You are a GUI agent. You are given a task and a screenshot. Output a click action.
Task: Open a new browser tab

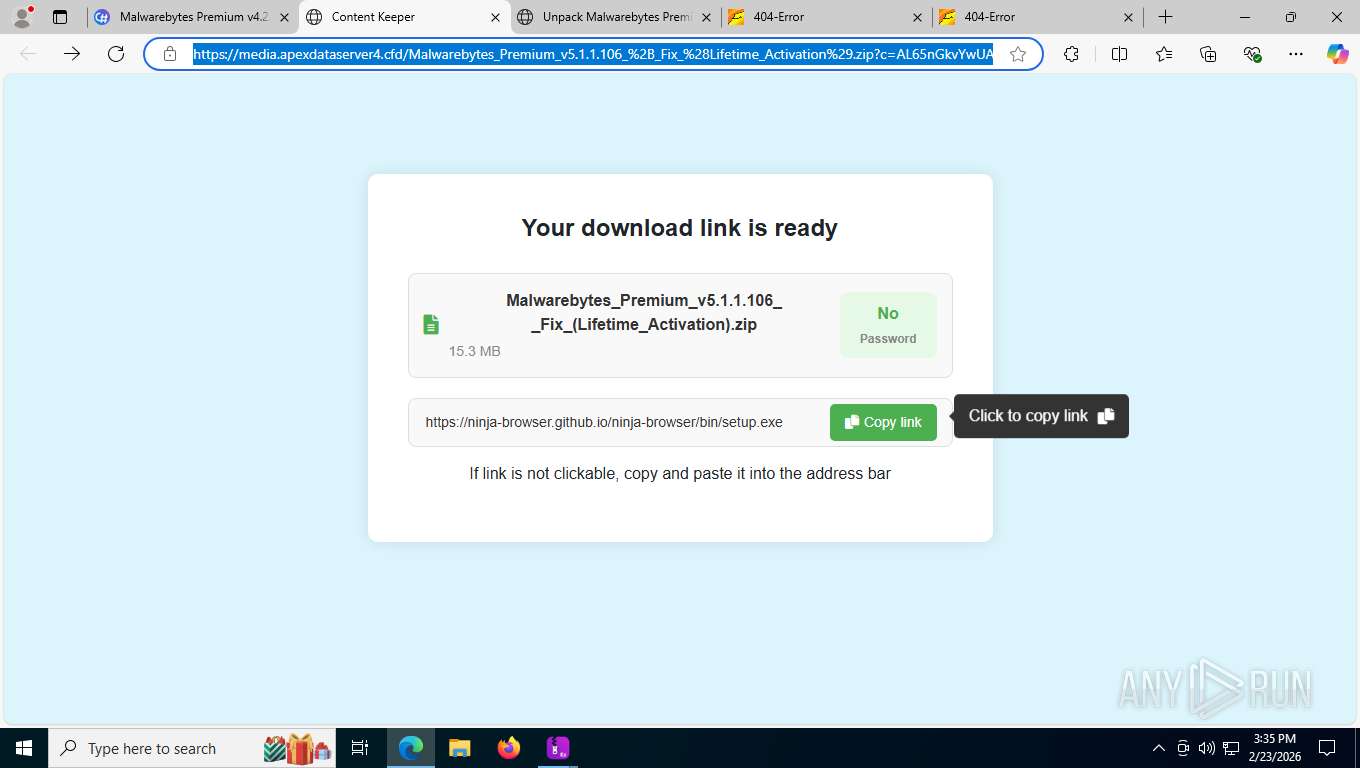pos(1165,17)
